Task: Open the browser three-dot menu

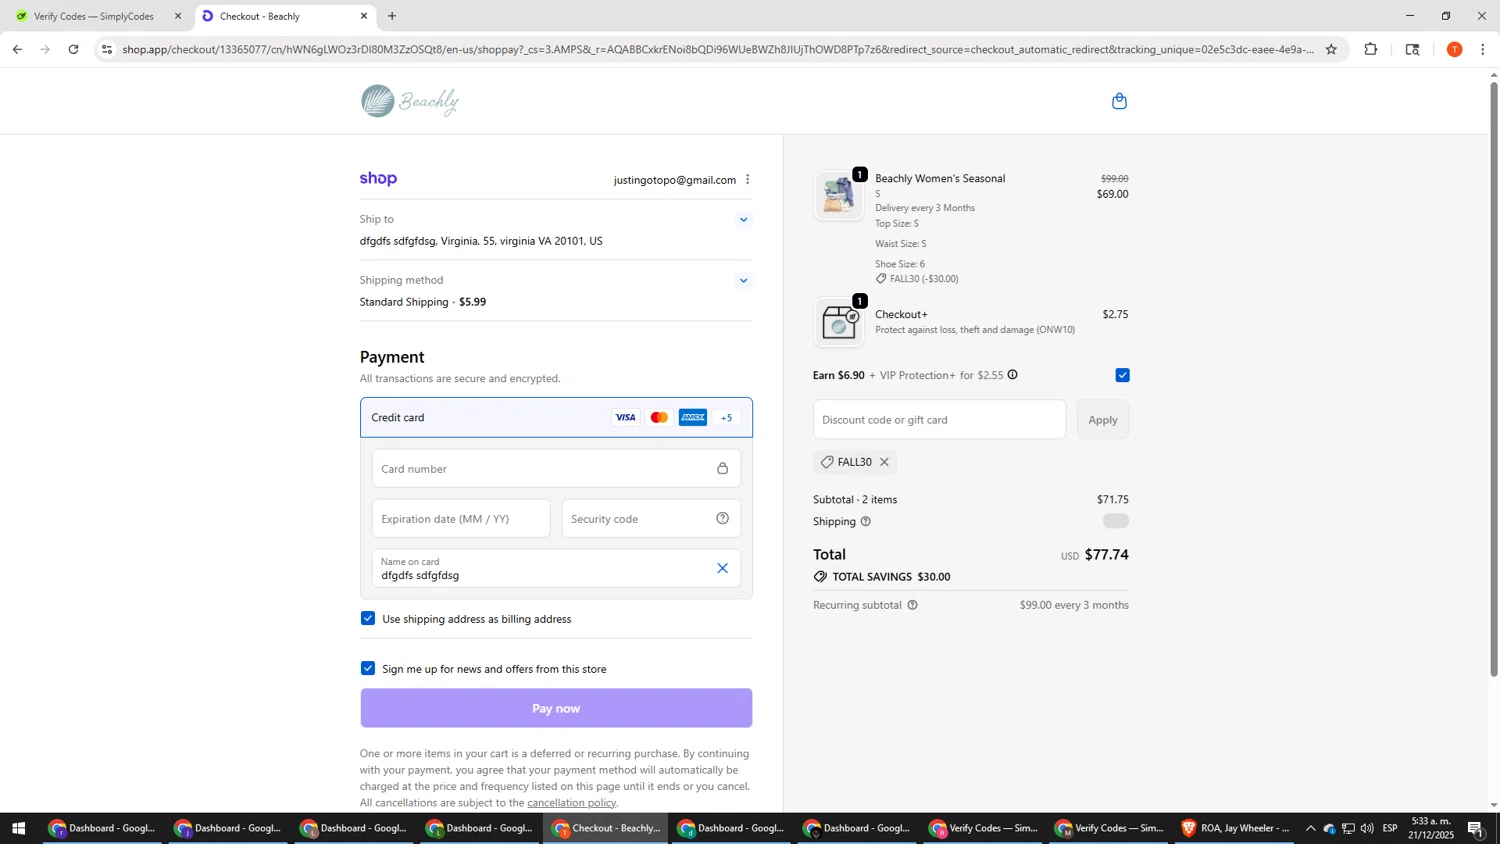Action: coord(1483,49)
